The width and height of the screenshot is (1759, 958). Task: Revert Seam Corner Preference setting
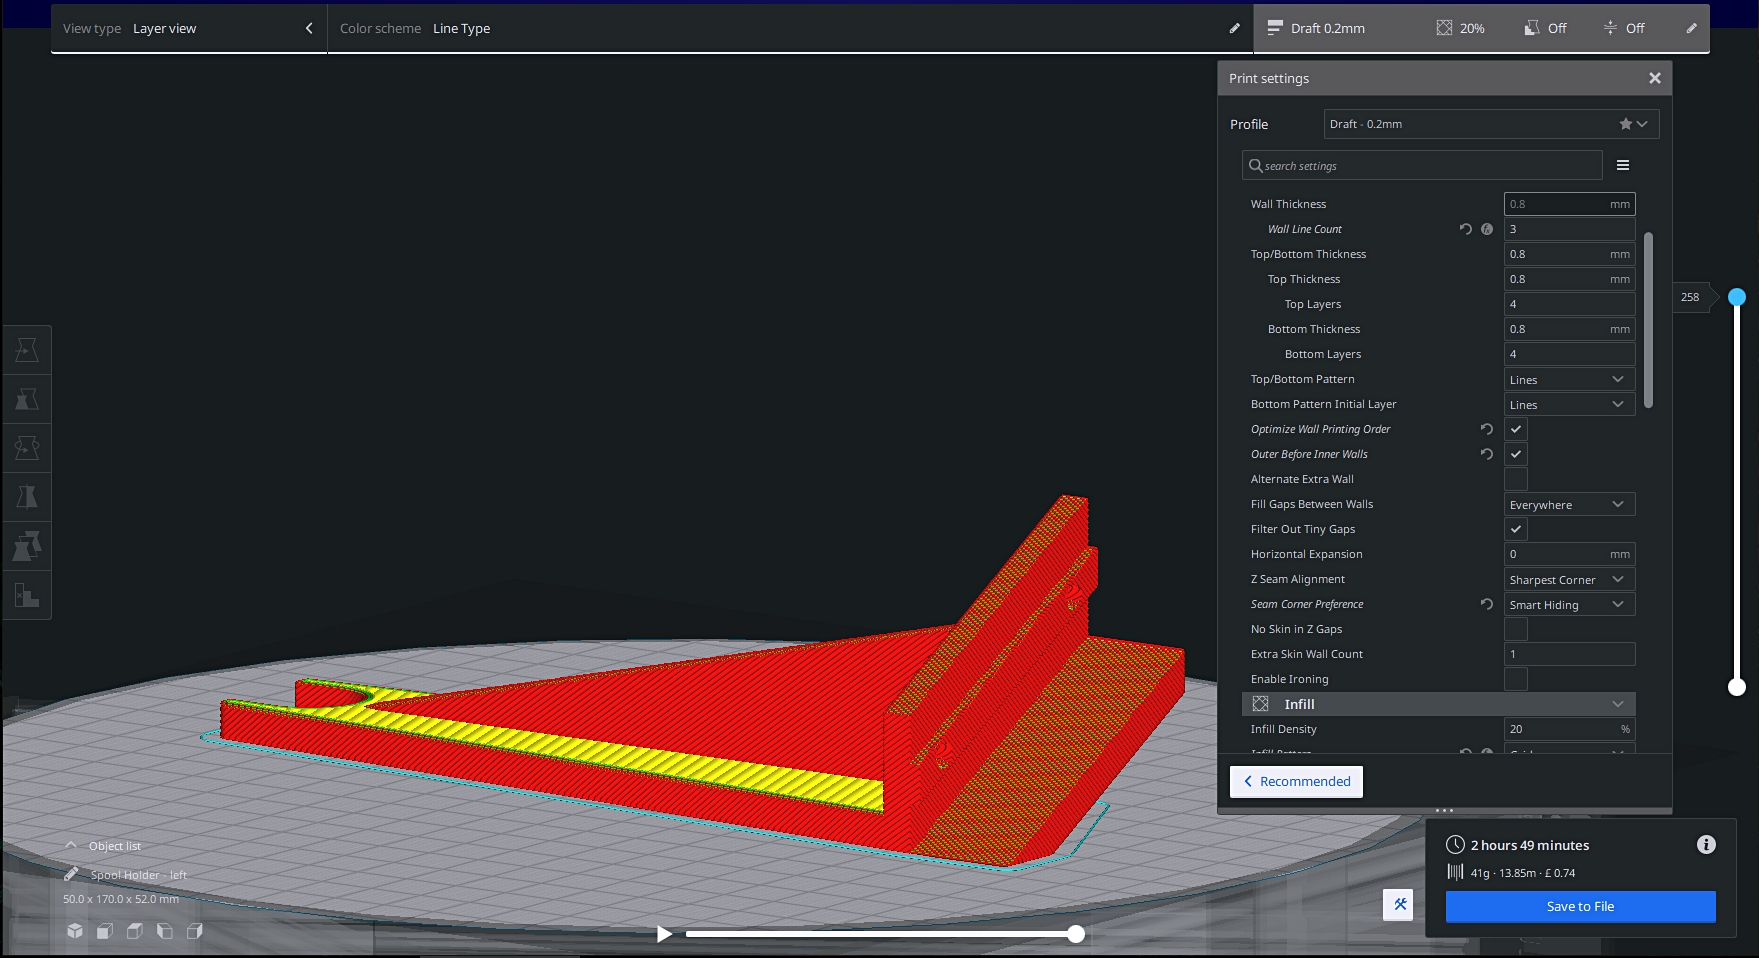click(1487, 604)
